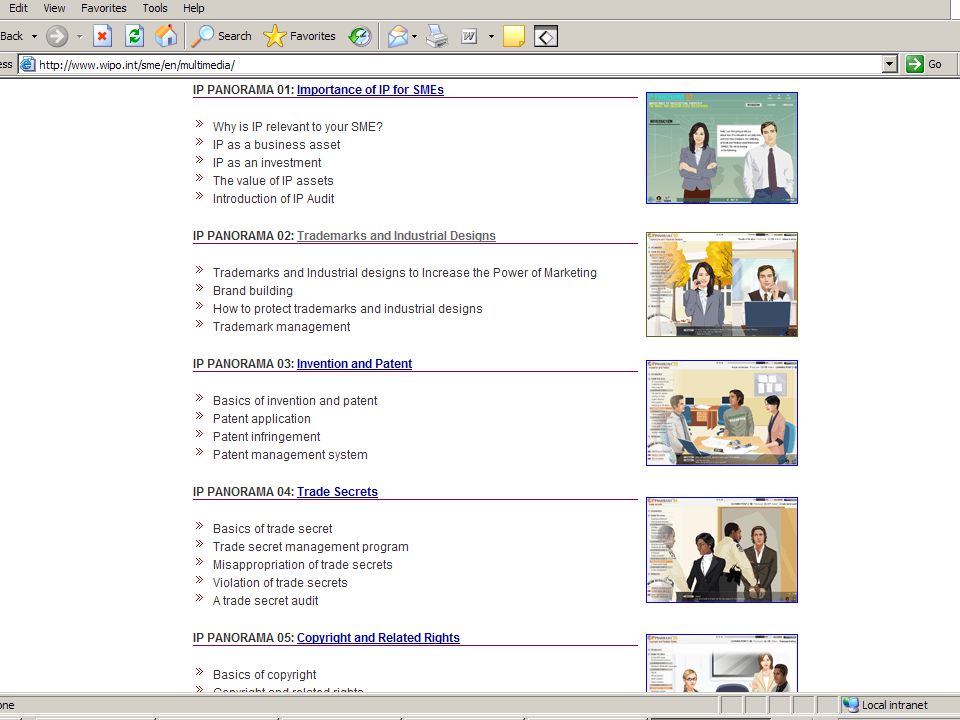Viewport: 960px width, 720px height.
Task: Click the IP Panorama 05 thumbnail image
Action: click(x=722, y=663)
